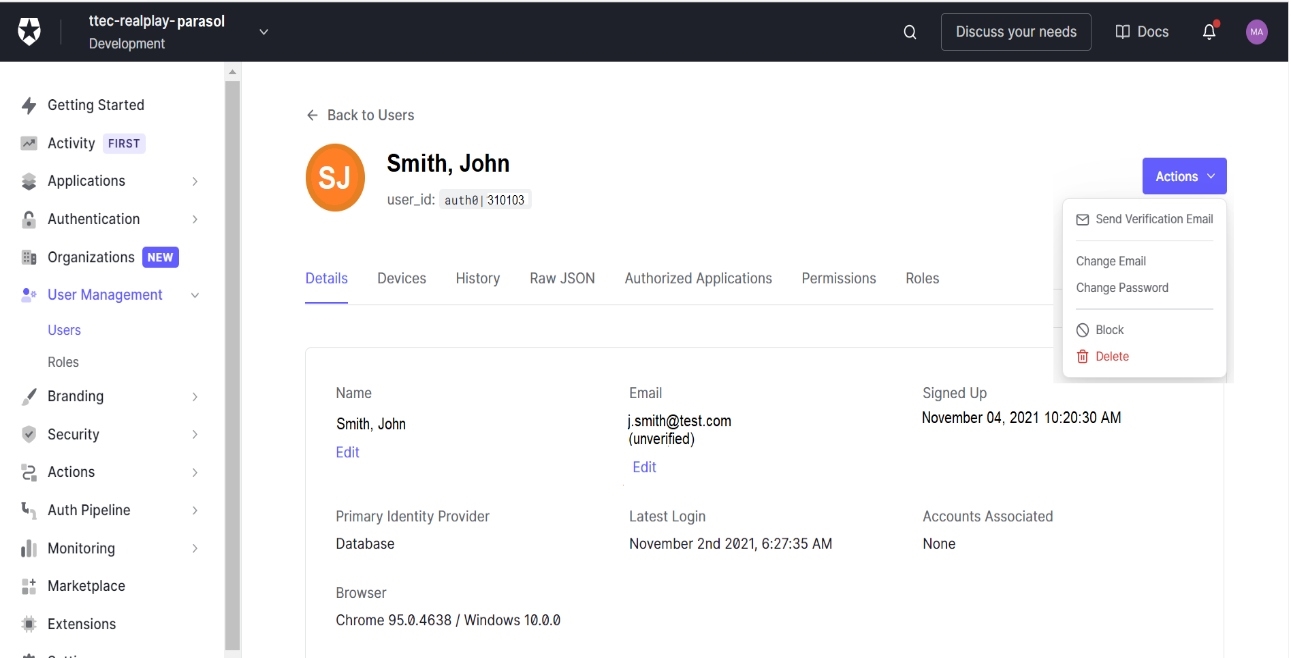Select Send Verification Email from menu
Image resolution: width=1291 pixels, height=658 pixels.
click(1153, 219)
